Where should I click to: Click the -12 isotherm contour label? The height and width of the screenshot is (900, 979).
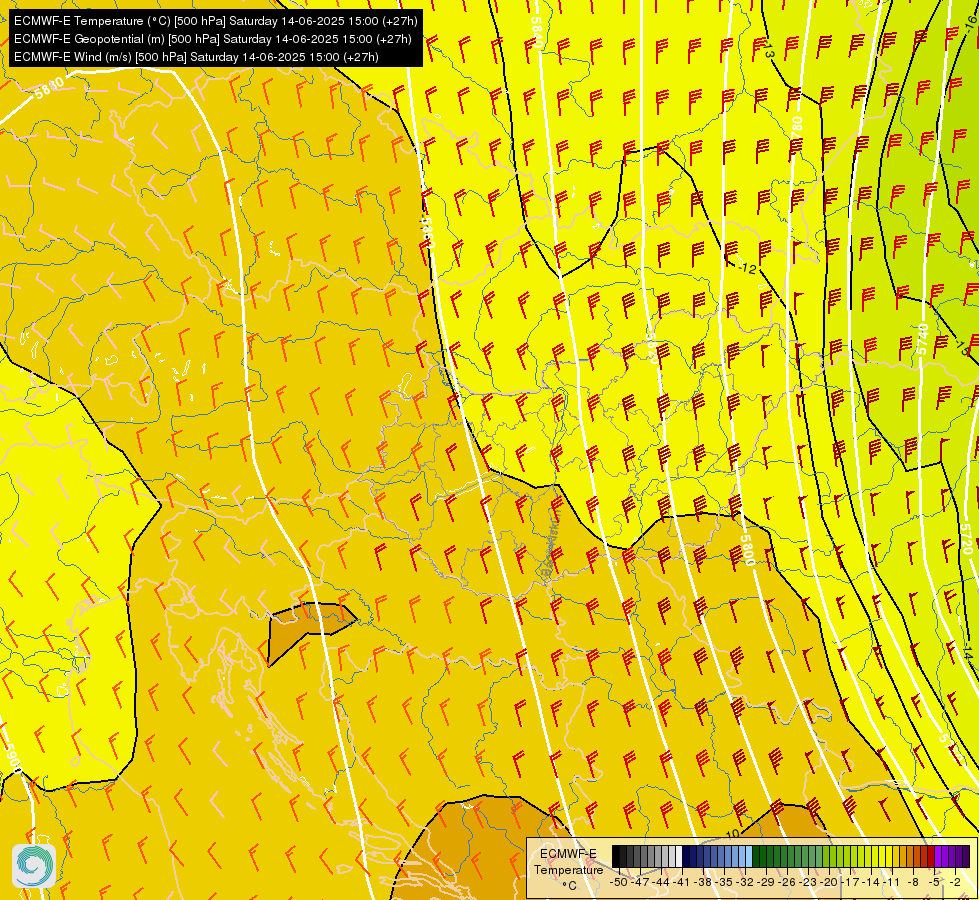click(x=747, y=269)
